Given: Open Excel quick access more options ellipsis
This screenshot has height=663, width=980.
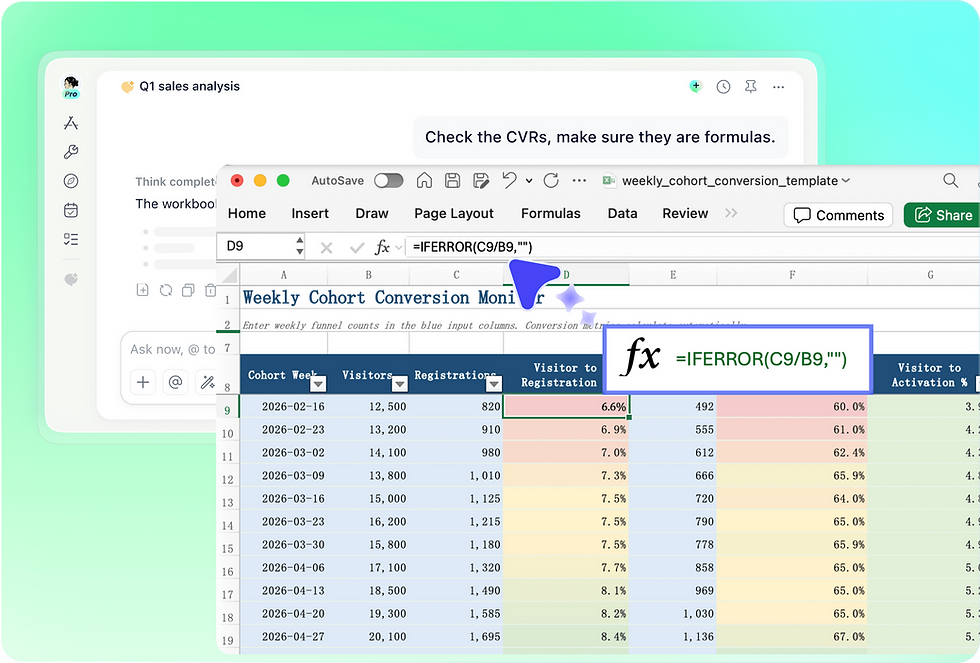Looking at the screenshot, I should [x=579, y=181].
